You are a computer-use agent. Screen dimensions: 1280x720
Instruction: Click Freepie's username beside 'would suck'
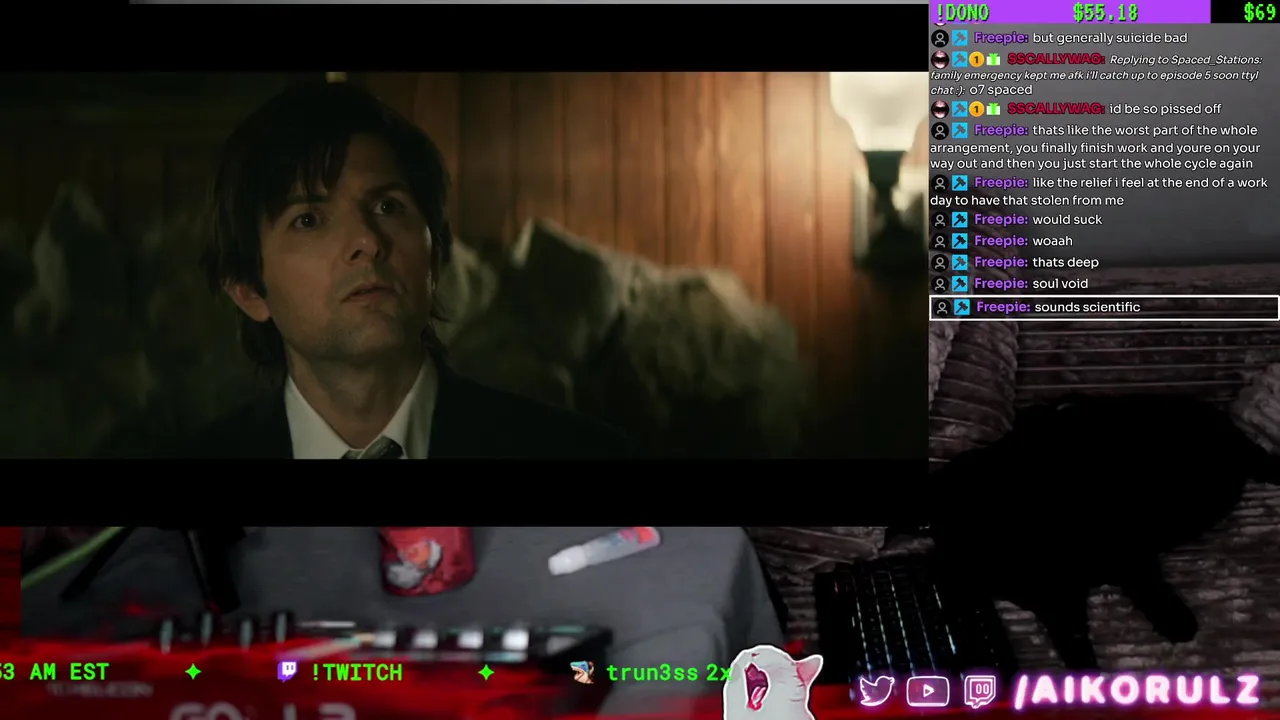1001,220
